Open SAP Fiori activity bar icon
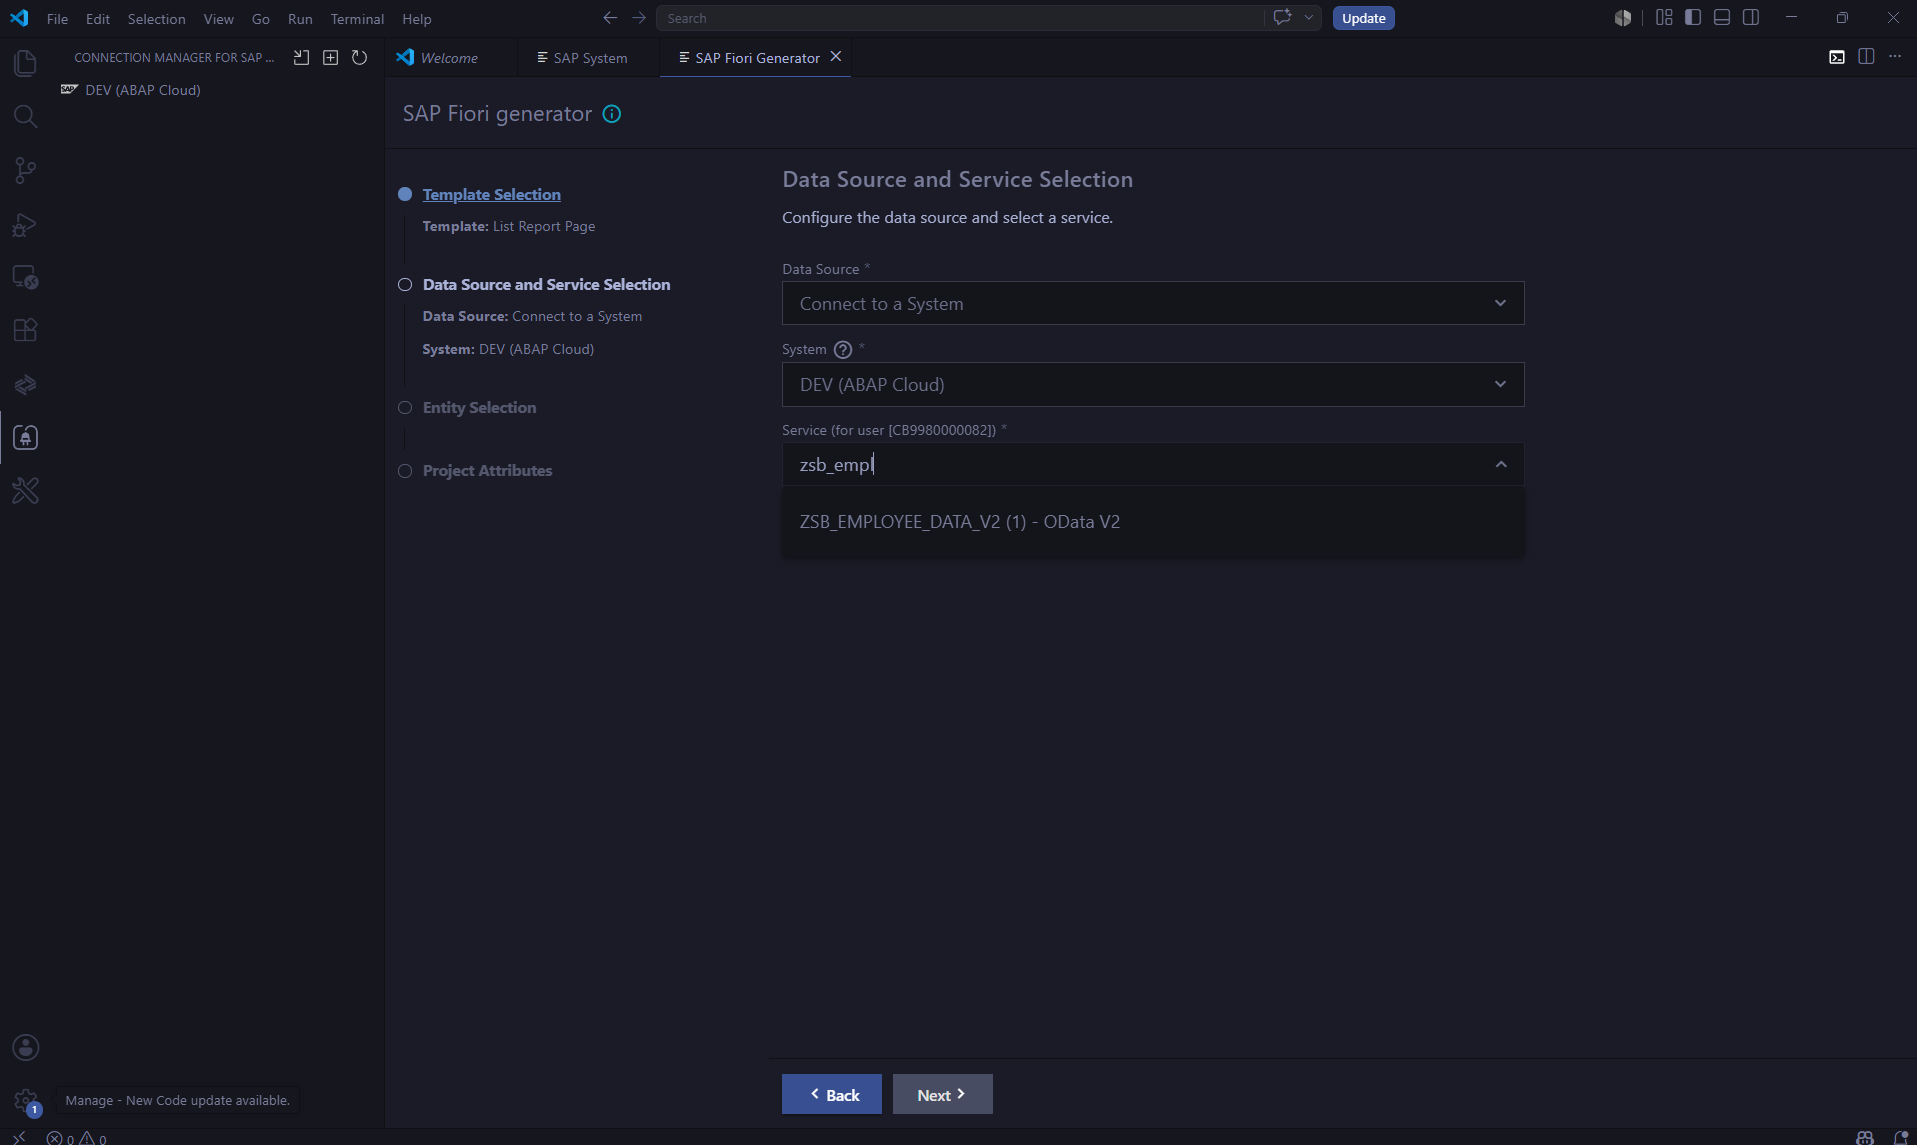This screenshot has width=1917, height=1145. click(x=25, y=384)
